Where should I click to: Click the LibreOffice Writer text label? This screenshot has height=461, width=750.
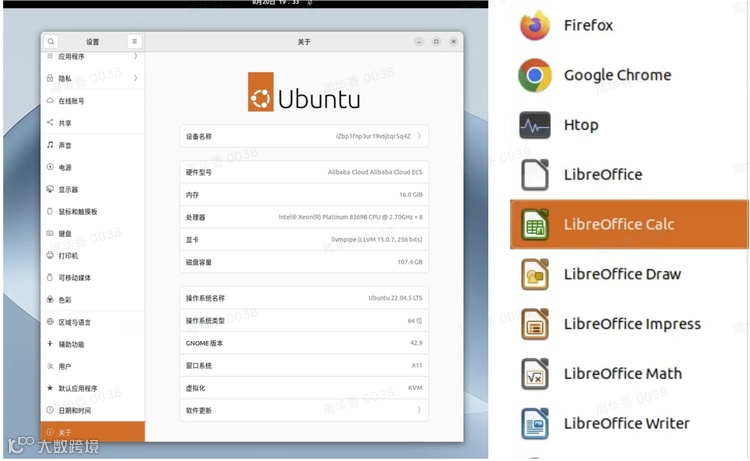point(627,423)
